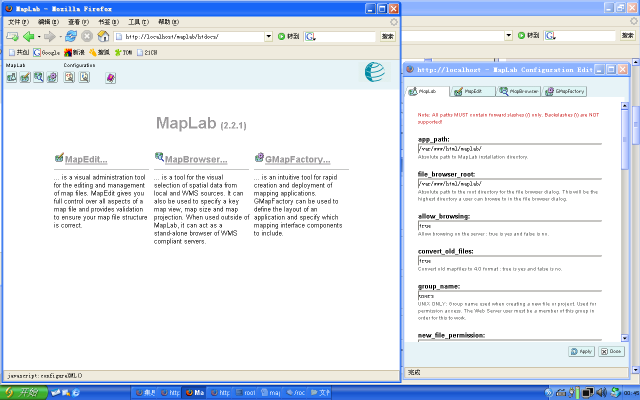Open the first Configuration toolbar icon
Viewport: 640px width, 400px height.
point(69,77)
